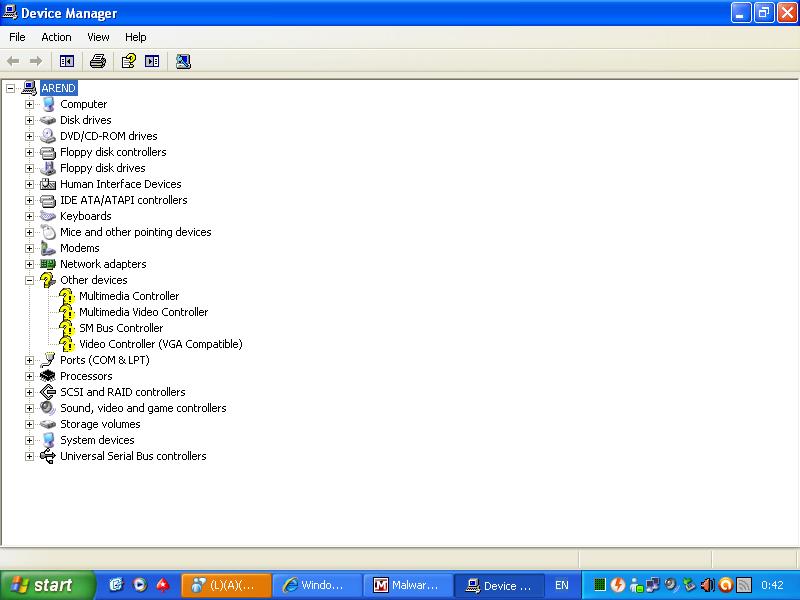The image size is (800, 600).
Task: Click the mouse icon for pointing devices
Action: [48, 232]
